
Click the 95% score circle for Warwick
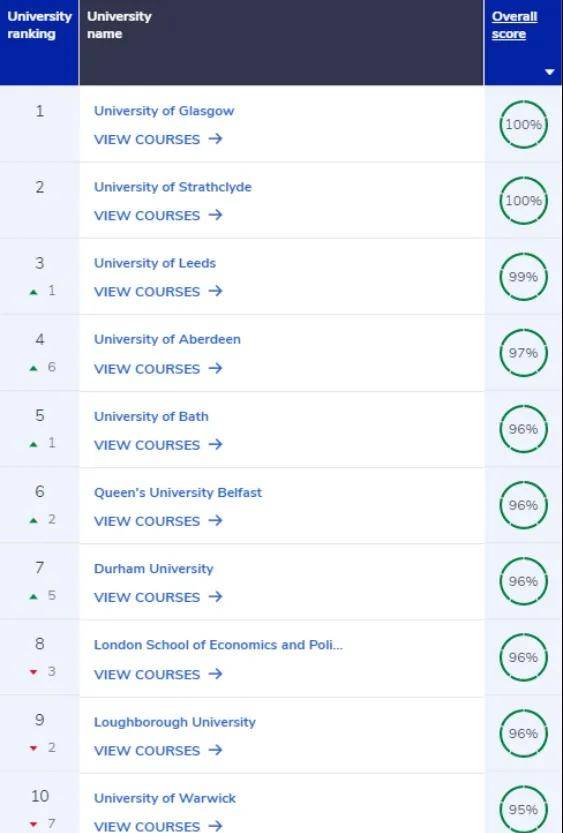[x=523, y=809]
